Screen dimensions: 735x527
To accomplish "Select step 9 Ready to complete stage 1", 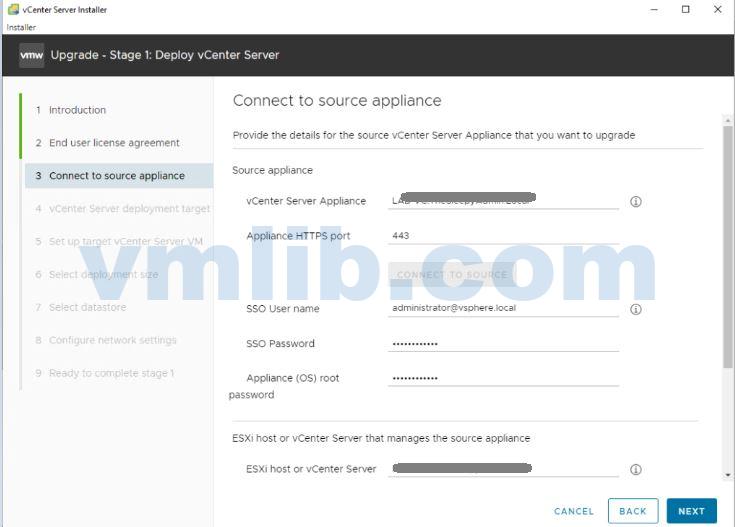I will click(105, 373).
